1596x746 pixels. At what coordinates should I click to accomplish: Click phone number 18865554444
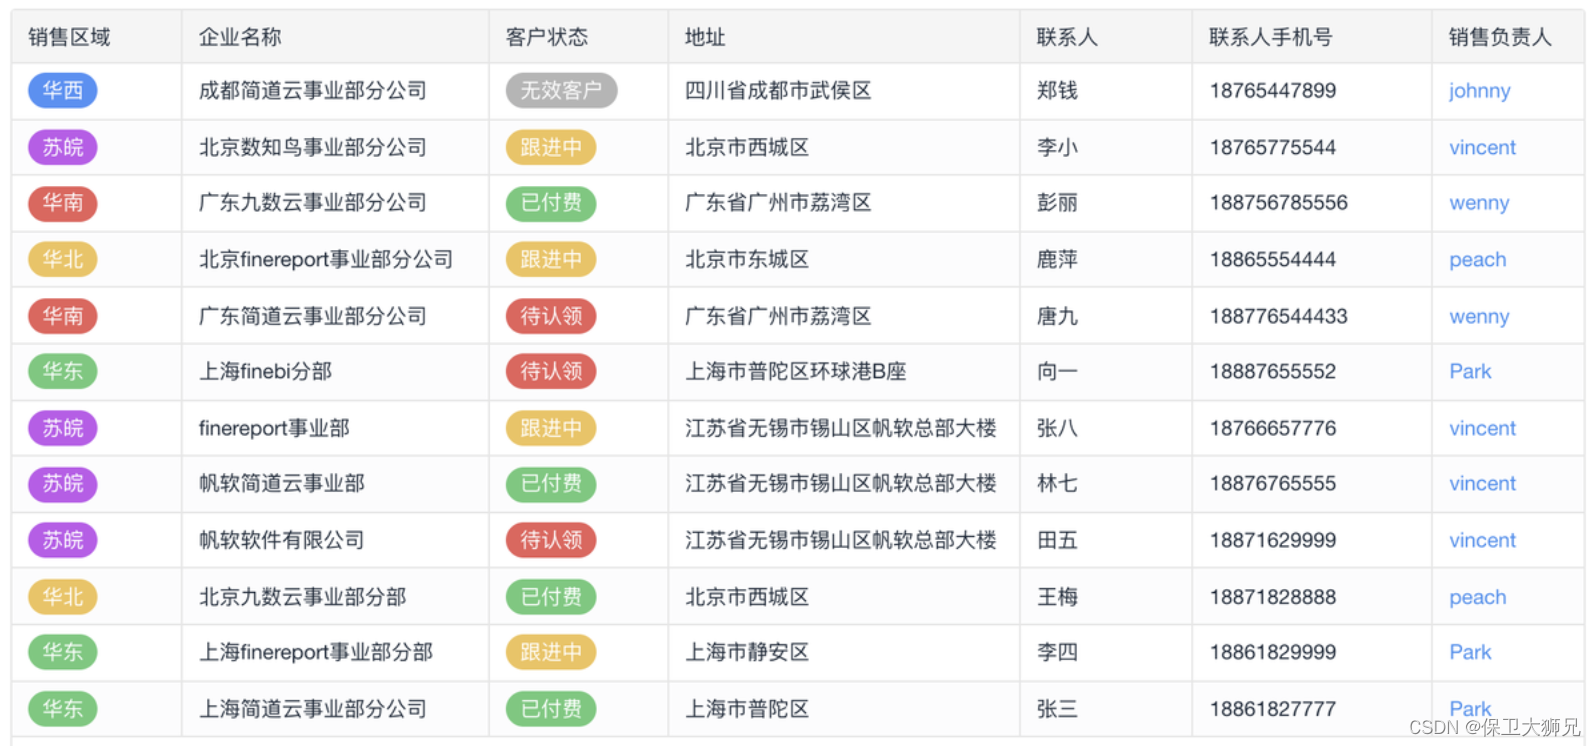tap(1273, 259)
